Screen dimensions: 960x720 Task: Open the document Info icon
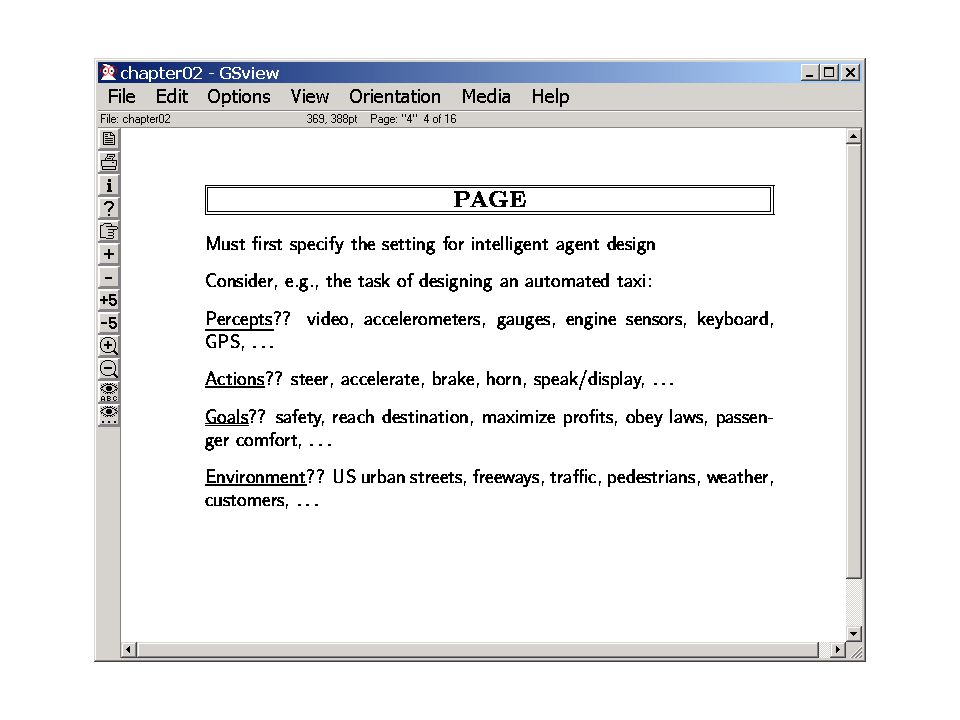coord(108,185)
